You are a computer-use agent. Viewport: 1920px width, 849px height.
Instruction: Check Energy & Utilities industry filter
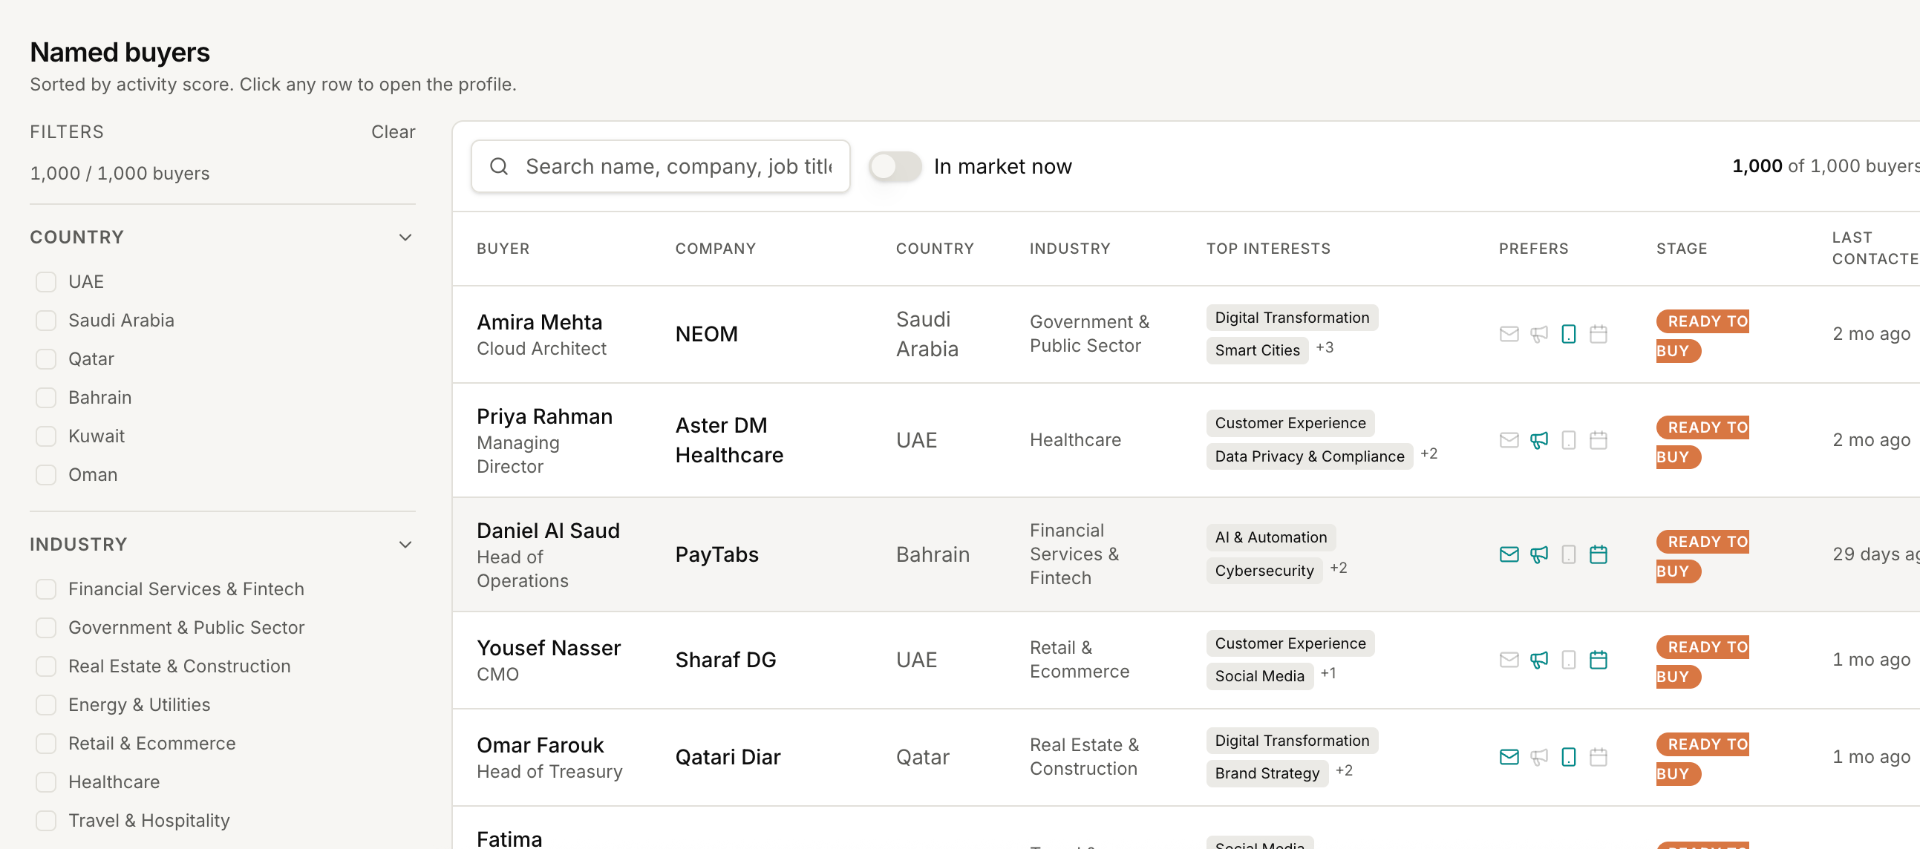tap(46, 705)
